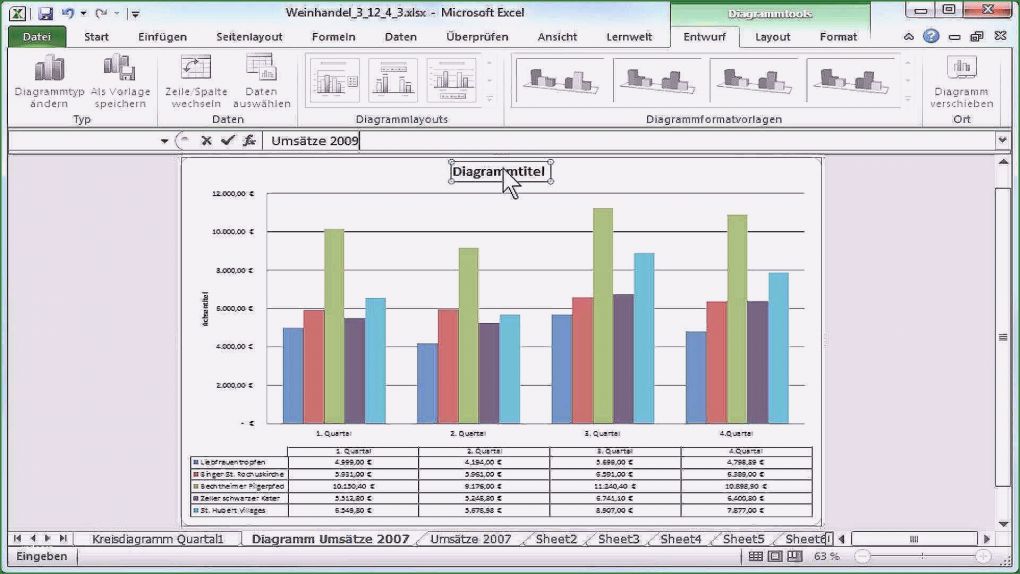Viewport: 1020px width, 574px height.
Task: Open the Excel help question mark
Action: pos(931,37)
